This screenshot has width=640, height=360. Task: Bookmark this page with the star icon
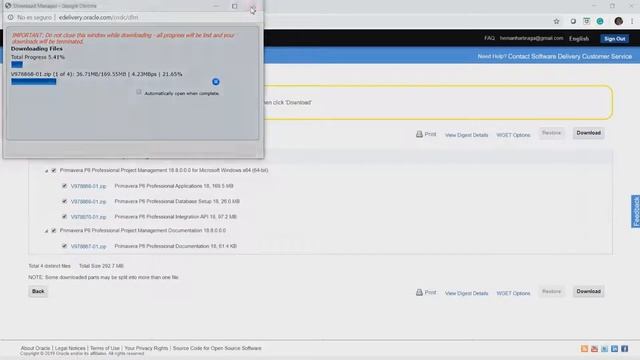tap(556, 21)
